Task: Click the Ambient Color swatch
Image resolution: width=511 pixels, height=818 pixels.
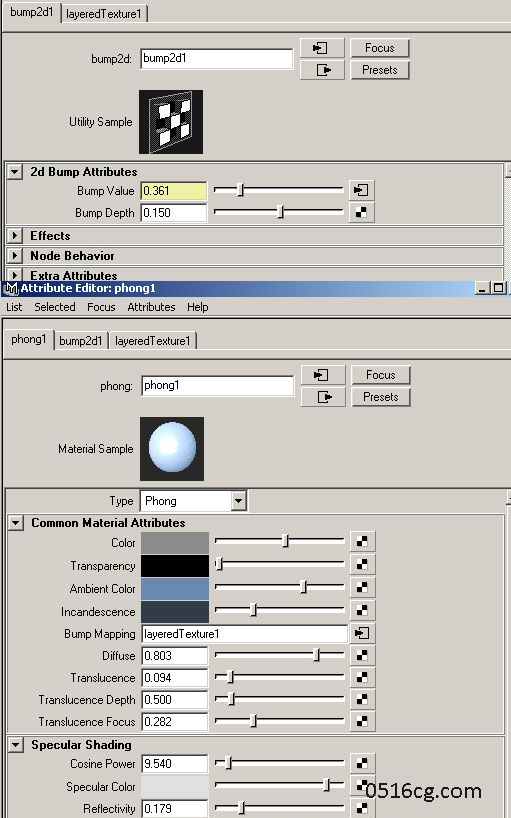Action: [175, 588]
